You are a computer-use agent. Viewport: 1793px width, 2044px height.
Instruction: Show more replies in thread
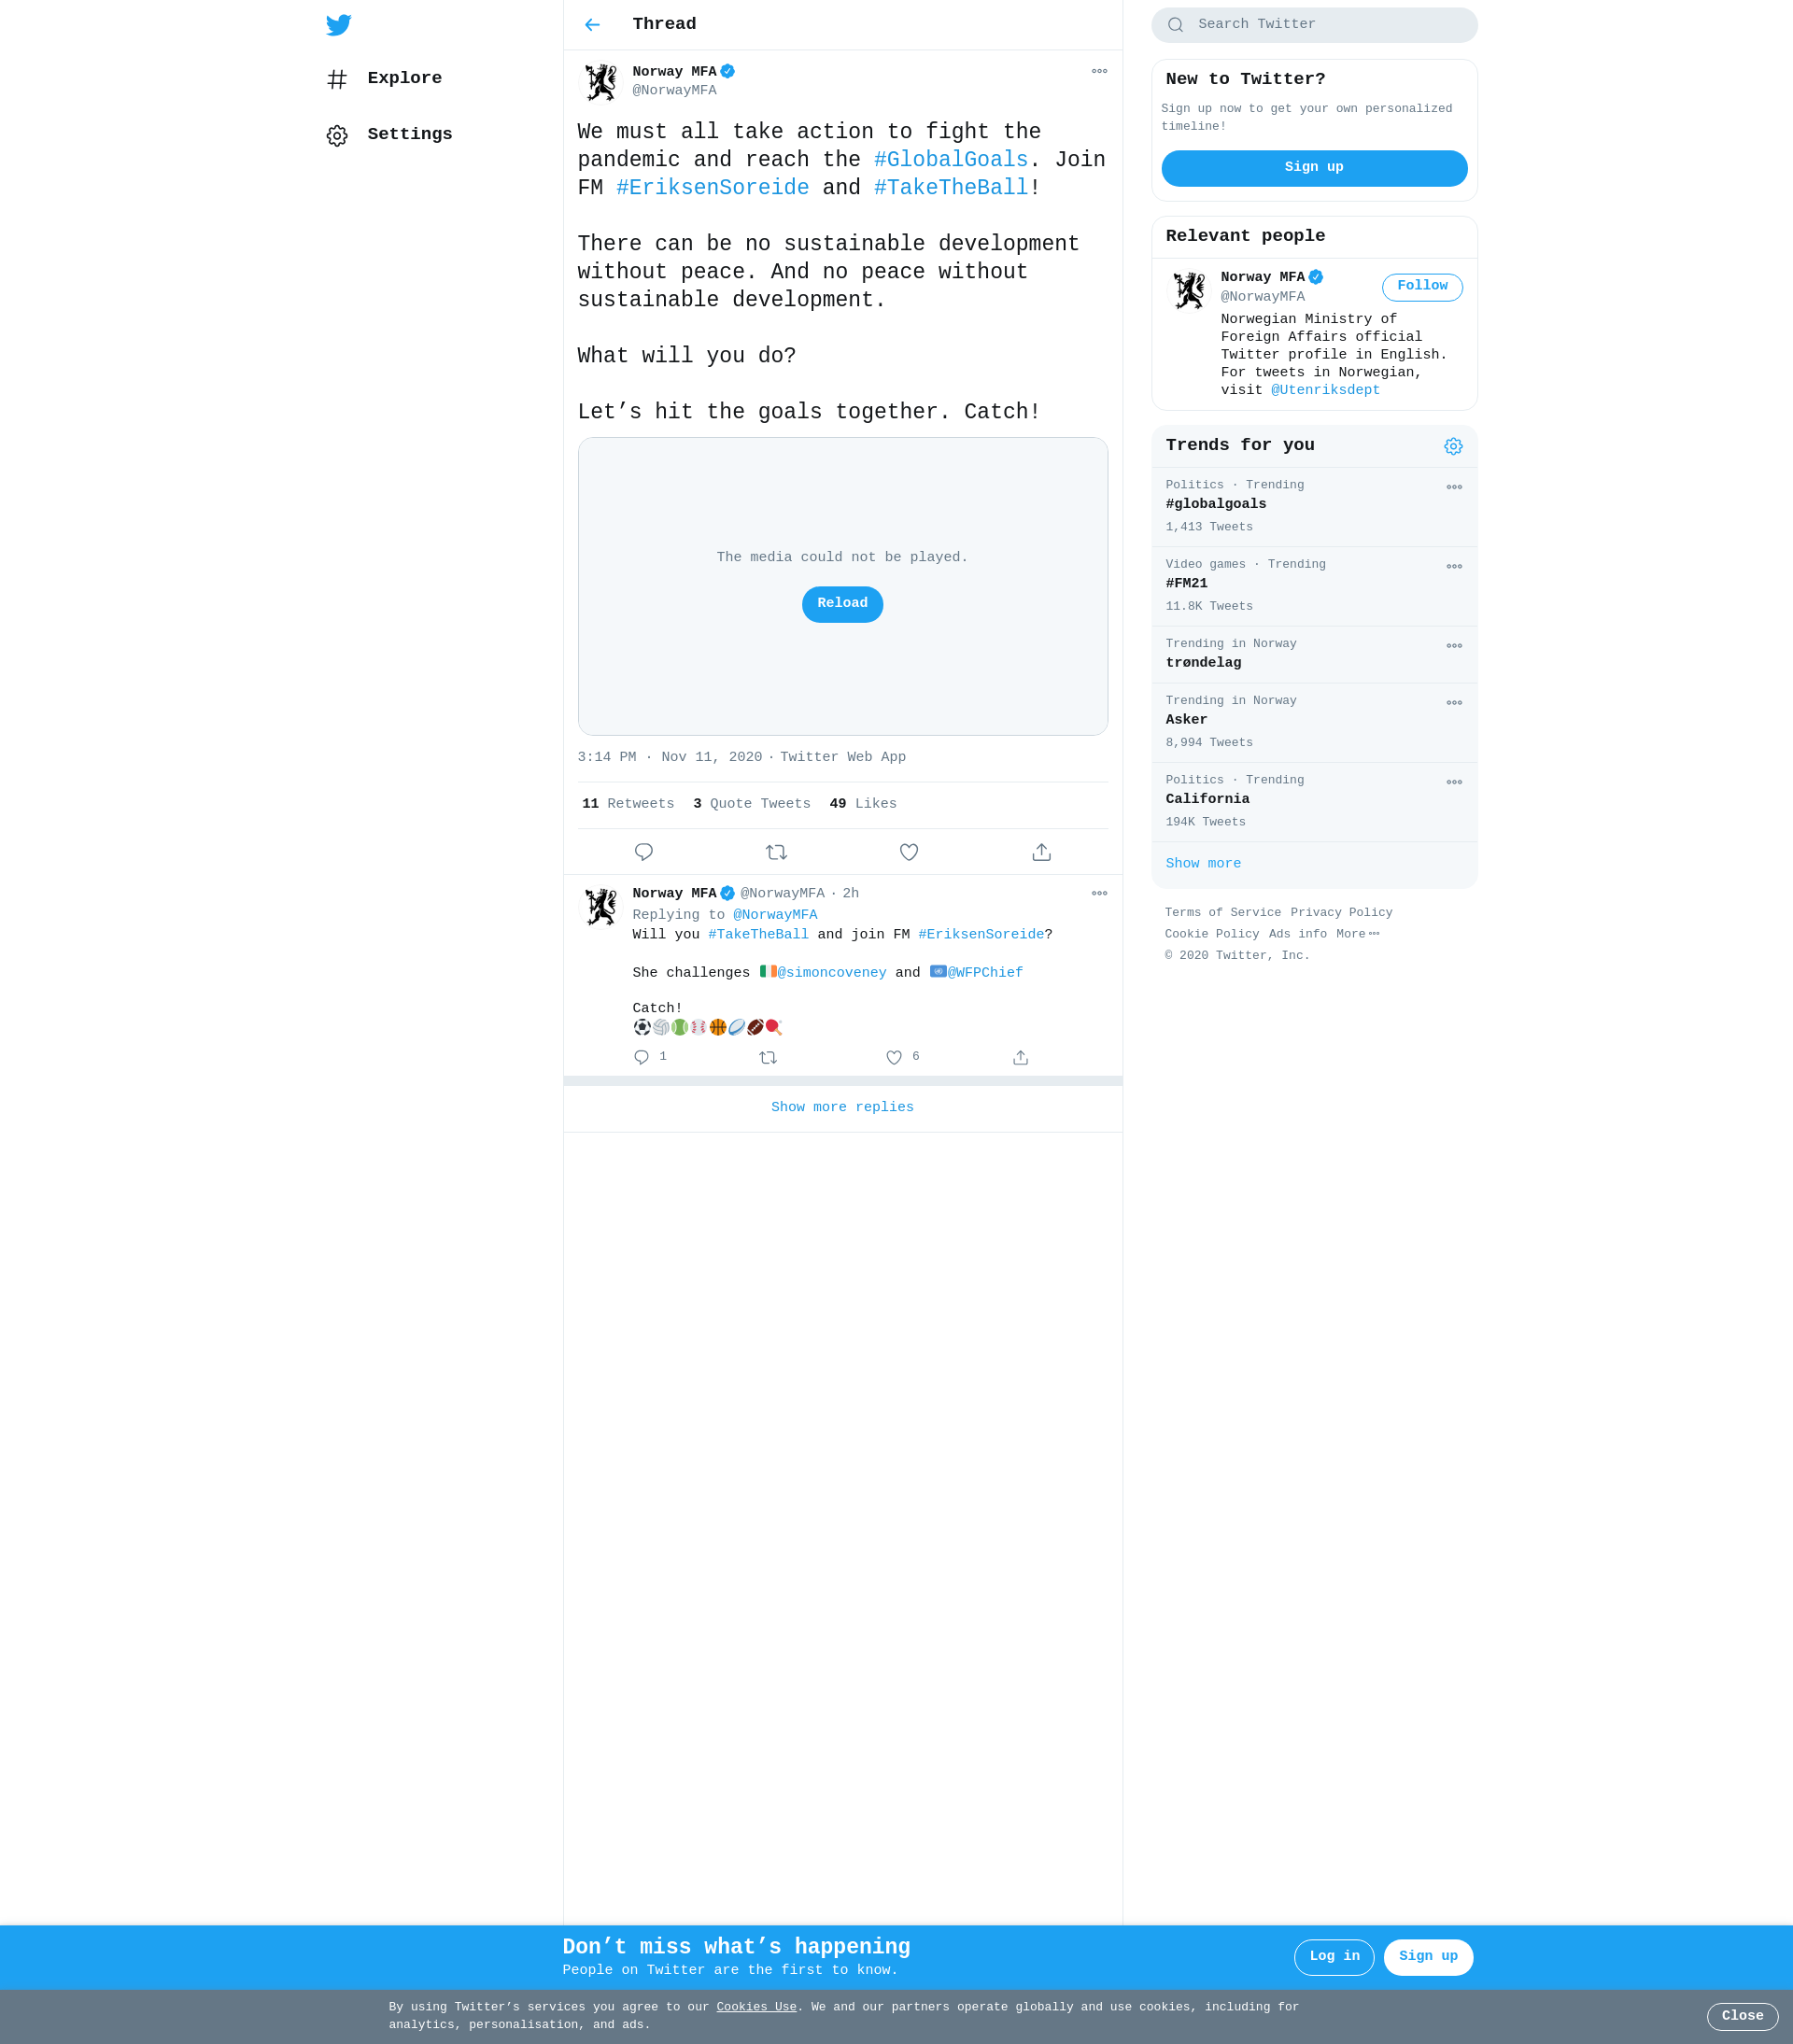[x=842, y=1107]
